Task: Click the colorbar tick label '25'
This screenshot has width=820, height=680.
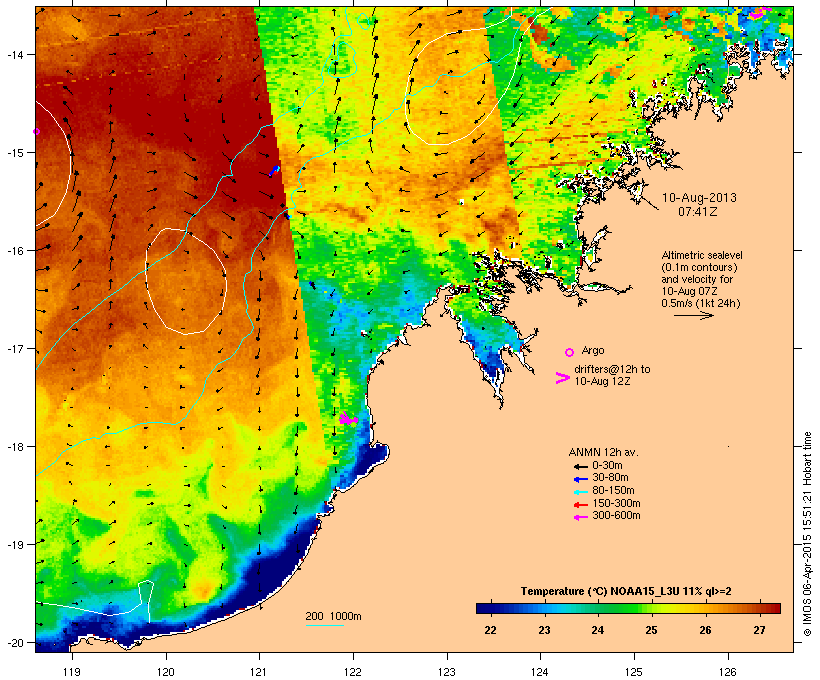Action: pyautogui.click(x=651, y=630)
